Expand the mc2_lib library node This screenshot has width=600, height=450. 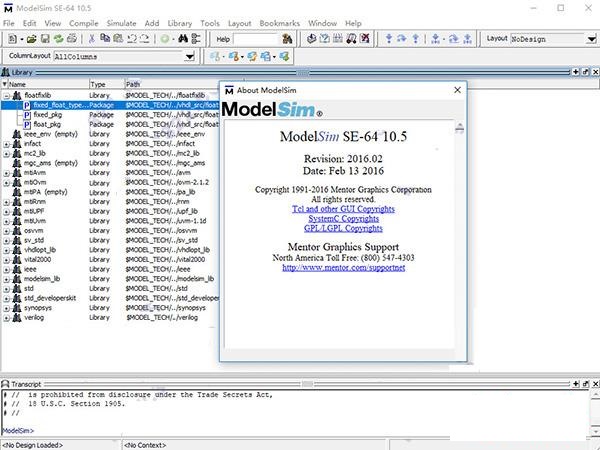(x=7, y=154)
